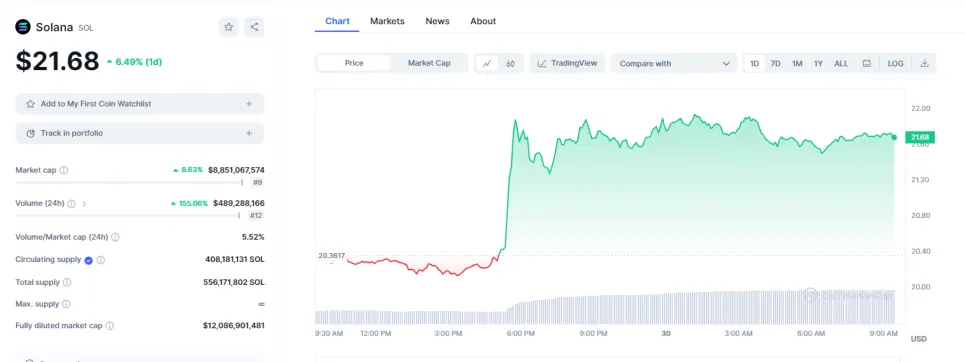966x362 pixels.
Task: Click the $12,086,901,481 diluted cap value
Action: point(233,326)
